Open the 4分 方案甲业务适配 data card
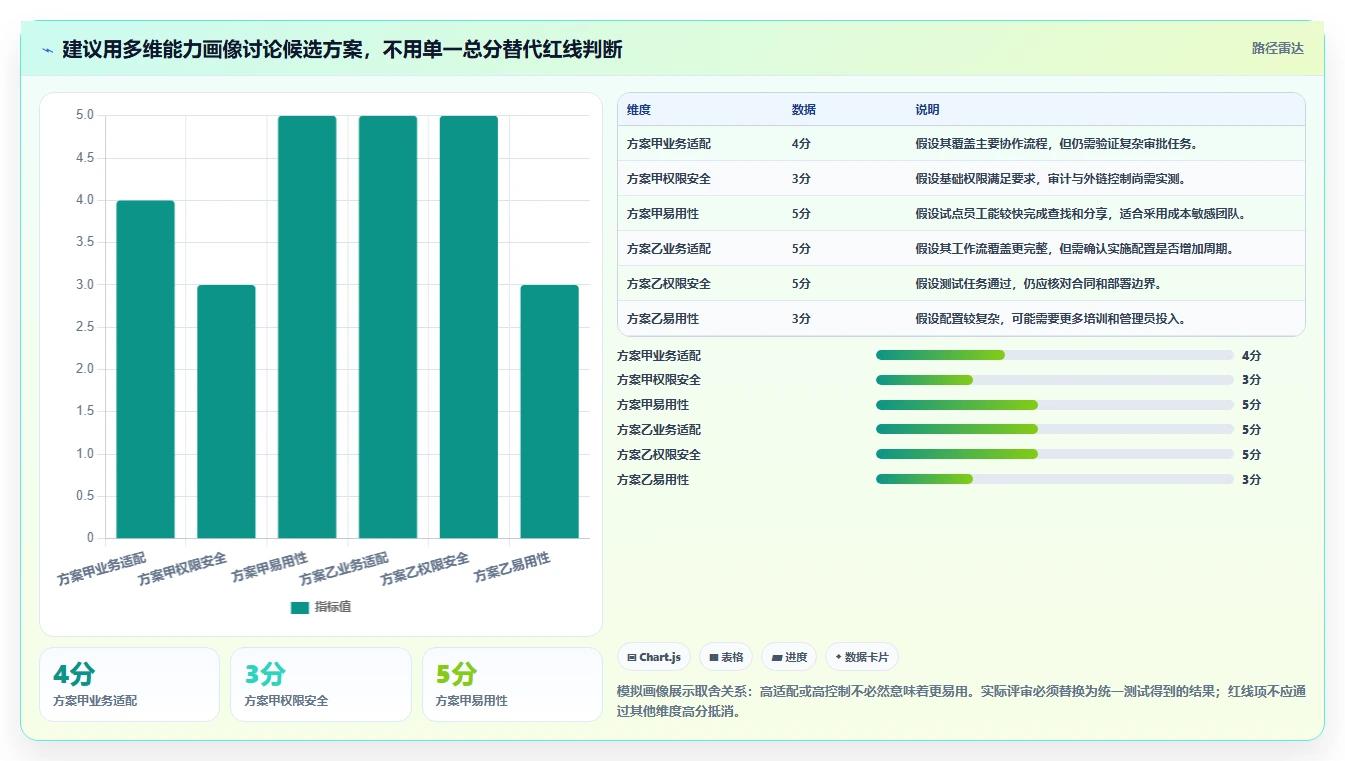This screenshot has height=761, width=1345. point(129,685)
